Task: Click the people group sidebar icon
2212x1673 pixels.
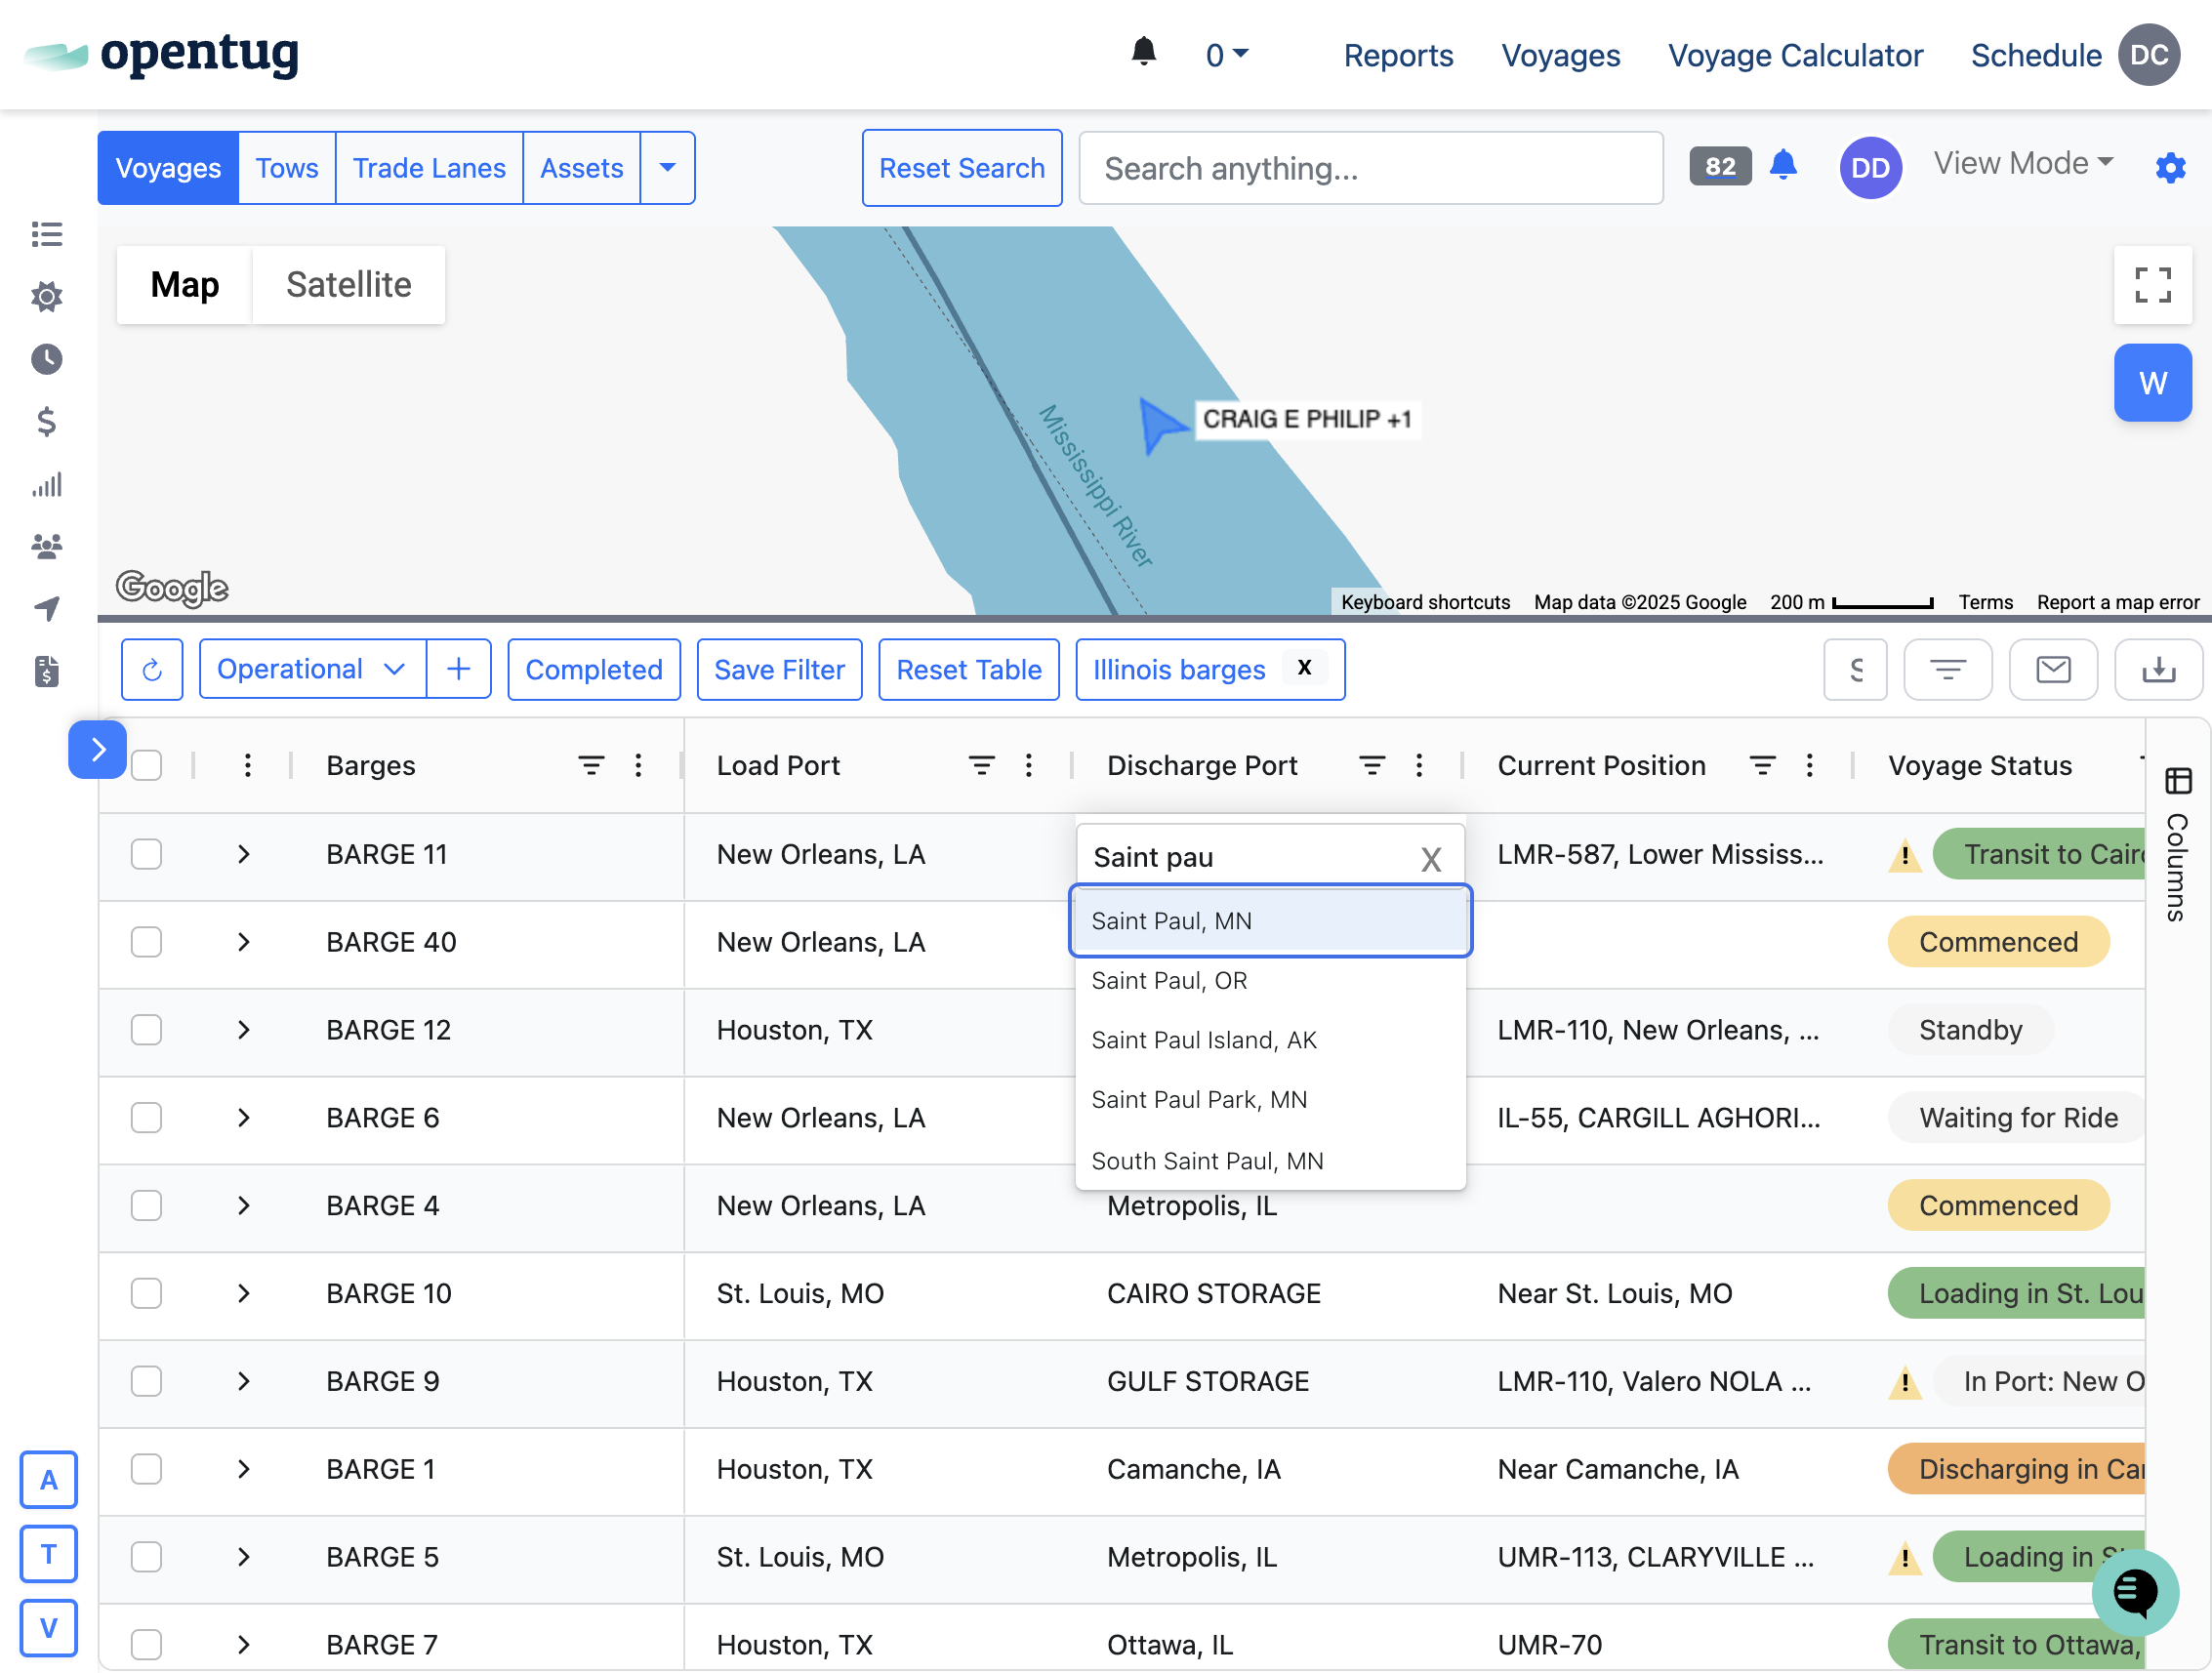Action: click(x=46, y=547)
